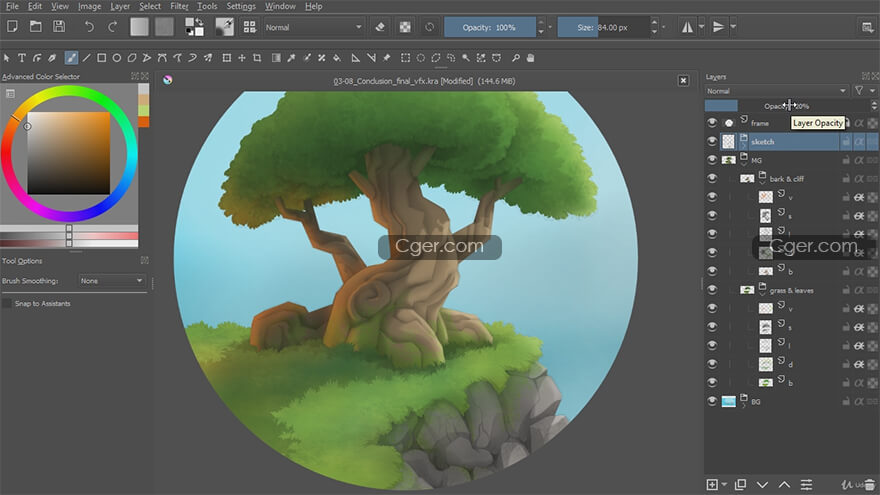
Task: Click the Open document icon
Action: point(35,26)
